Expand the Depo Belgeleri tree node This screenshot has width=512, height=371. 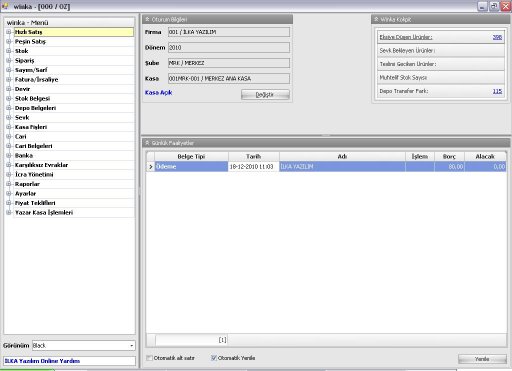pos(9,108)
